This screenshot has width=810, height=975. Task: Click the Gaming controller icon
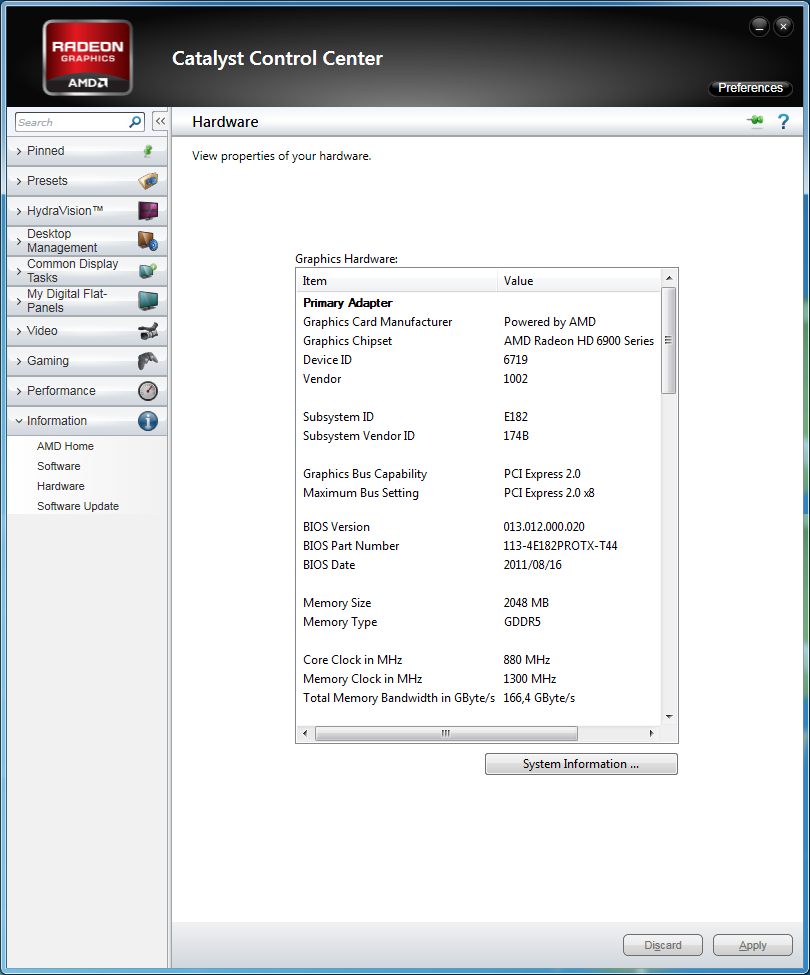[x=148, y=361]
